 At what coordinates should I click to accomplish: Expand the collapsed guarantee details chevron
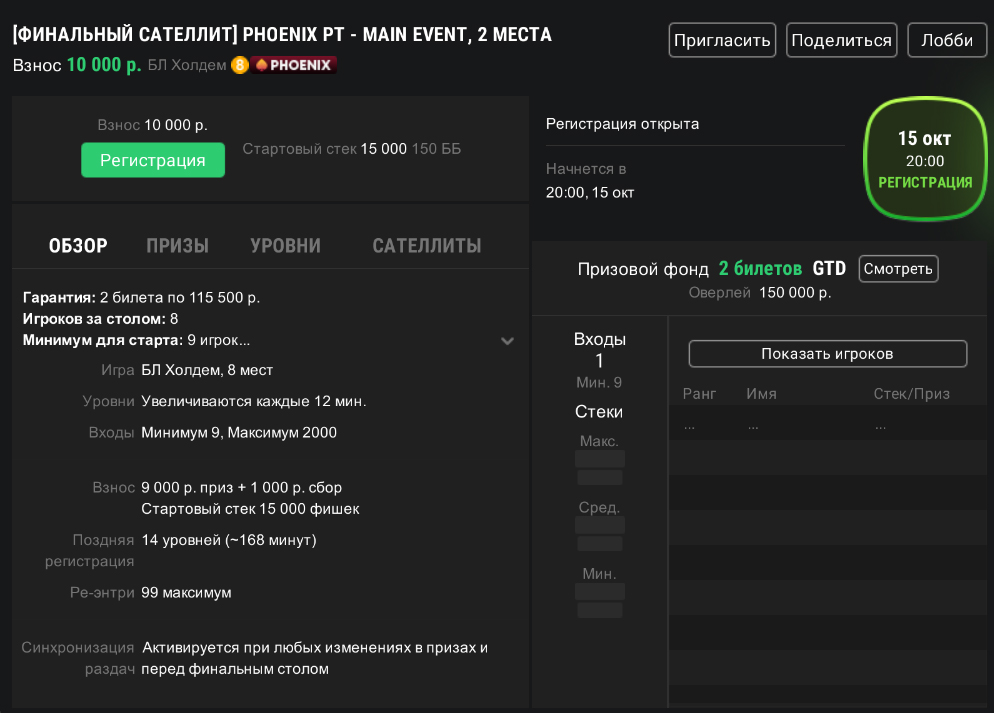pos(507,341)
